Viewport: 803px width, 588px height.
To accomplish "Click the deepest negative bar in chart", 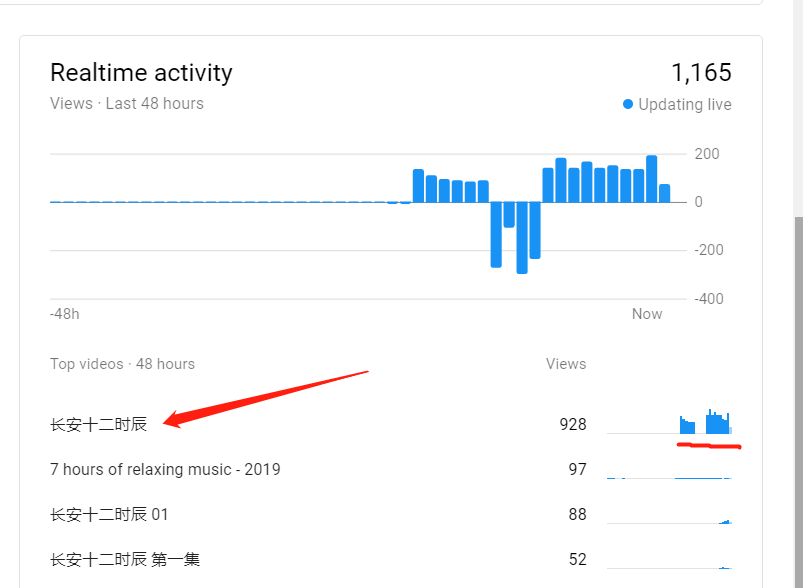I will (x=522, y=238).
